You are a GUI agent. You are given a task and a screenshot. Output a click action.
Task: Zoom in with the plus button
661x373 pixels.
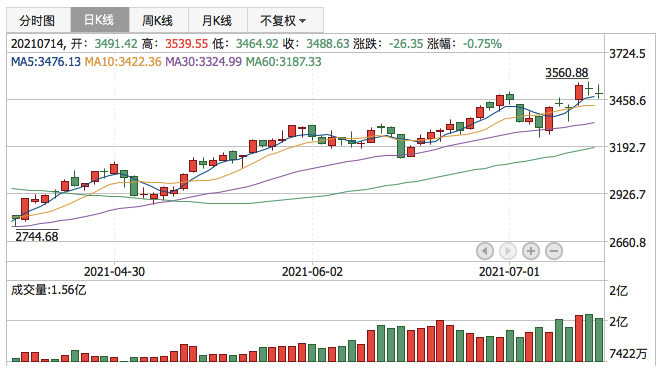pyautogui.click(x=531, y=252)
